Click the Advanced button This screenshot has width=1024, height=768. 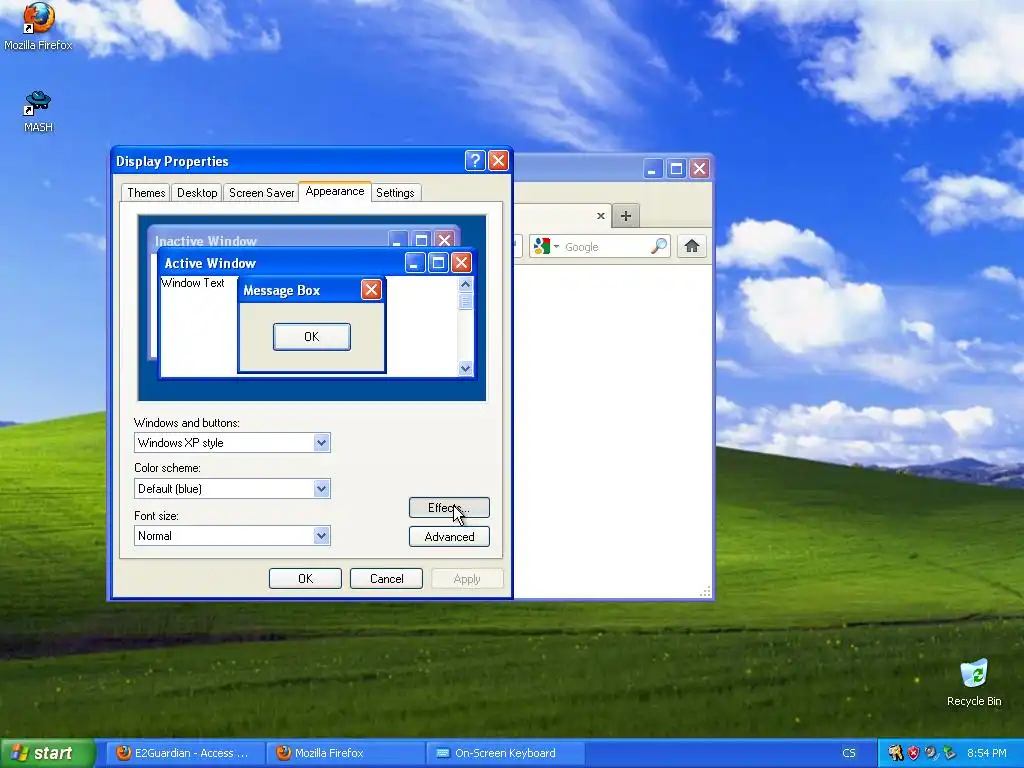pos(449,537)
